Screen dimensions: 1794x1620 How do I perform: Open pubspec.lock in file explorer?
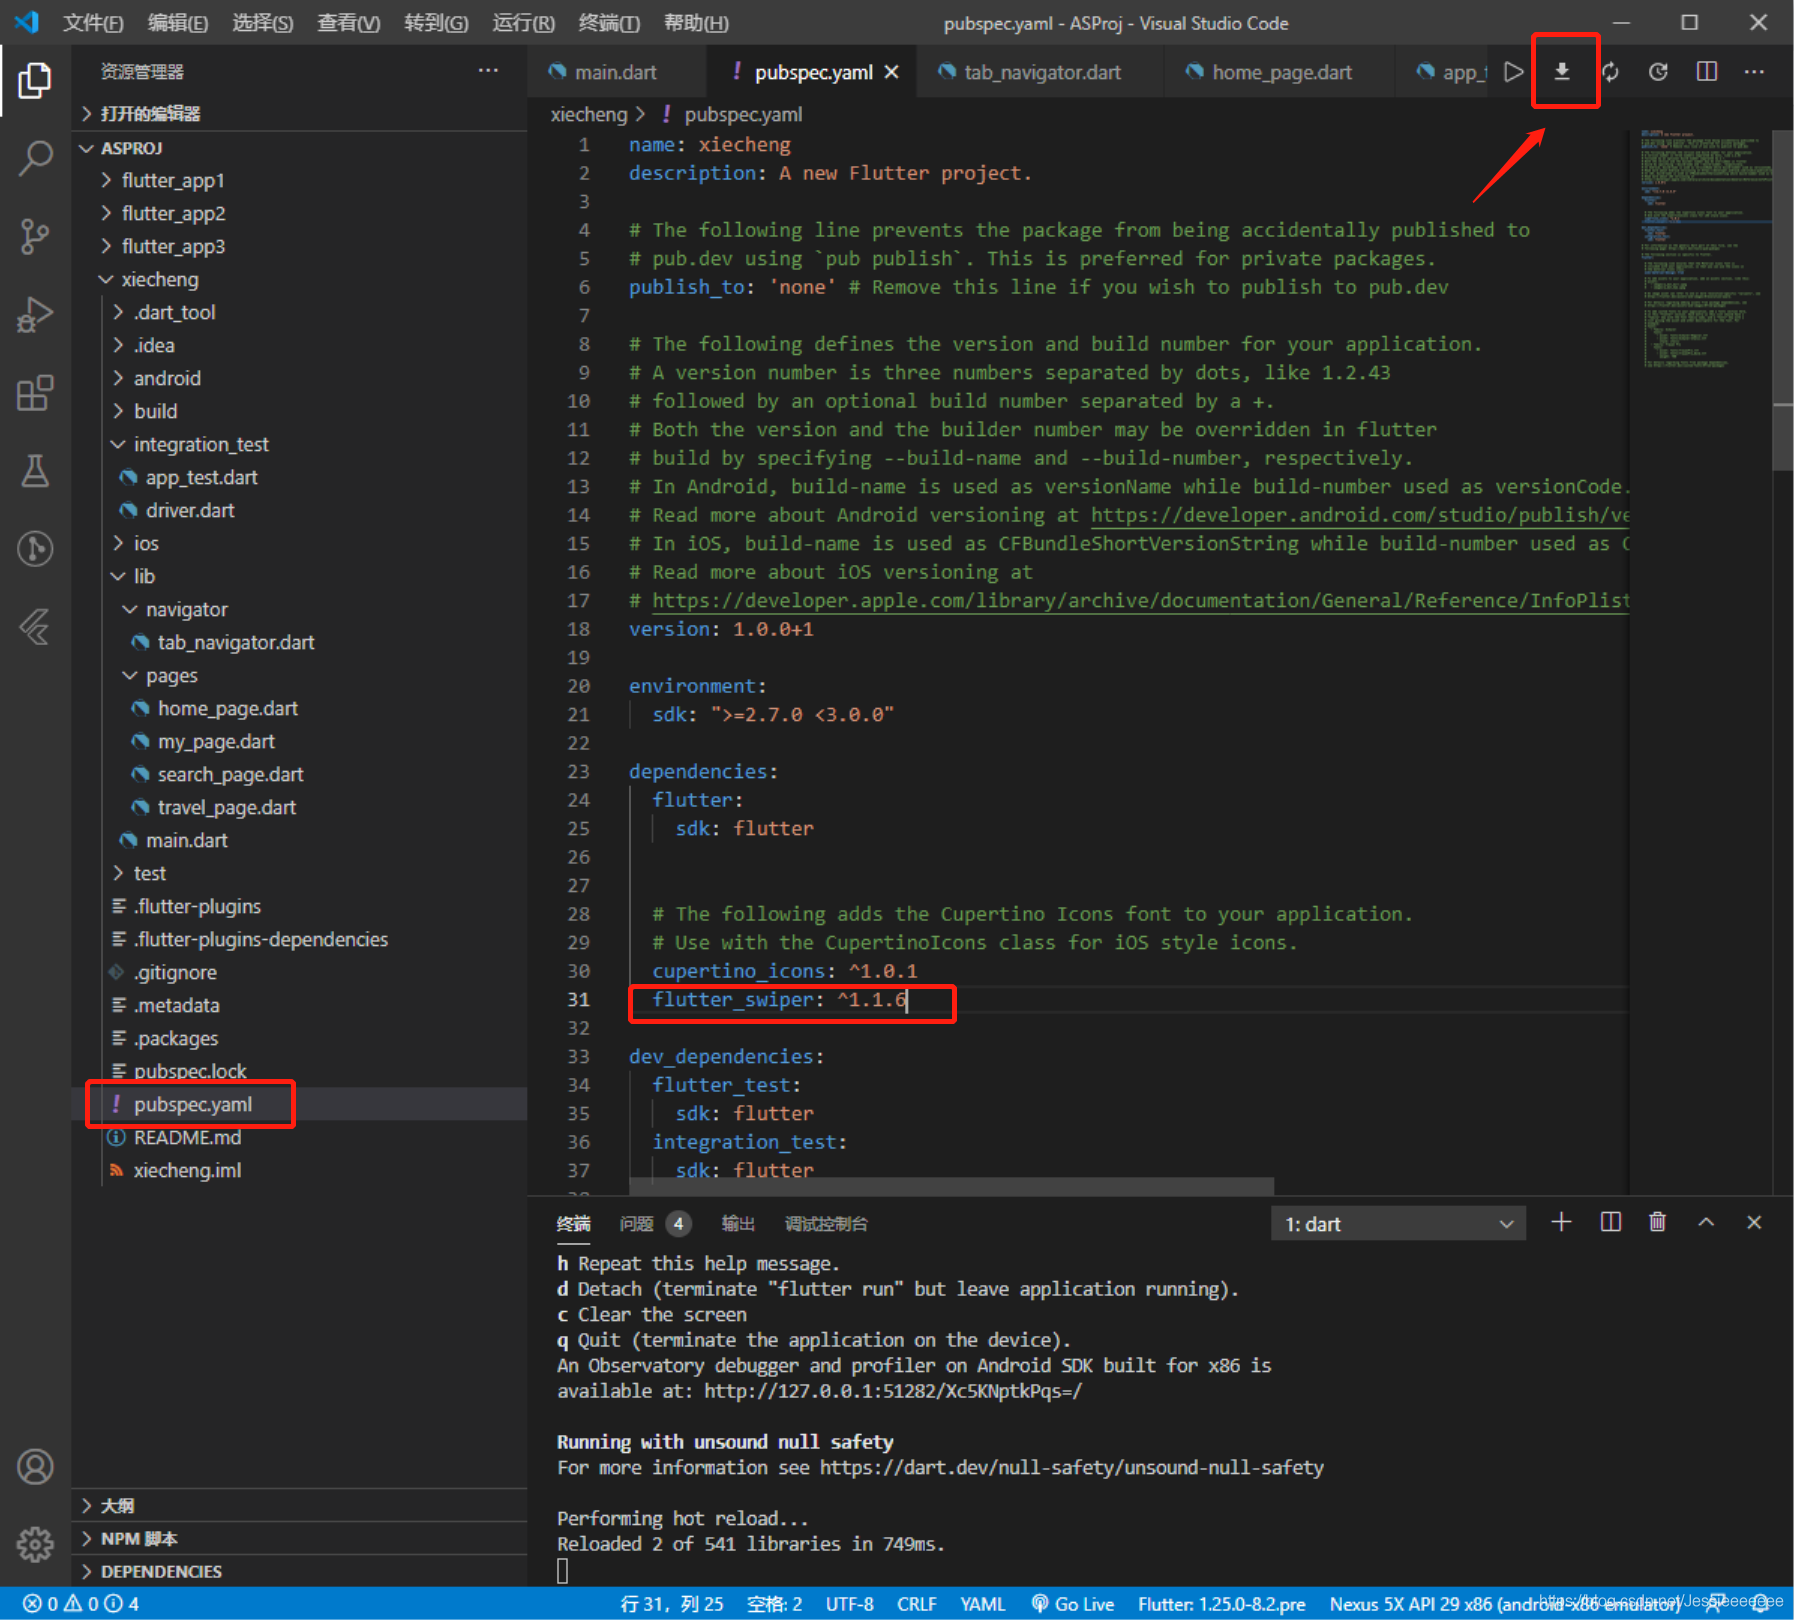click(x=190, y=1071)
